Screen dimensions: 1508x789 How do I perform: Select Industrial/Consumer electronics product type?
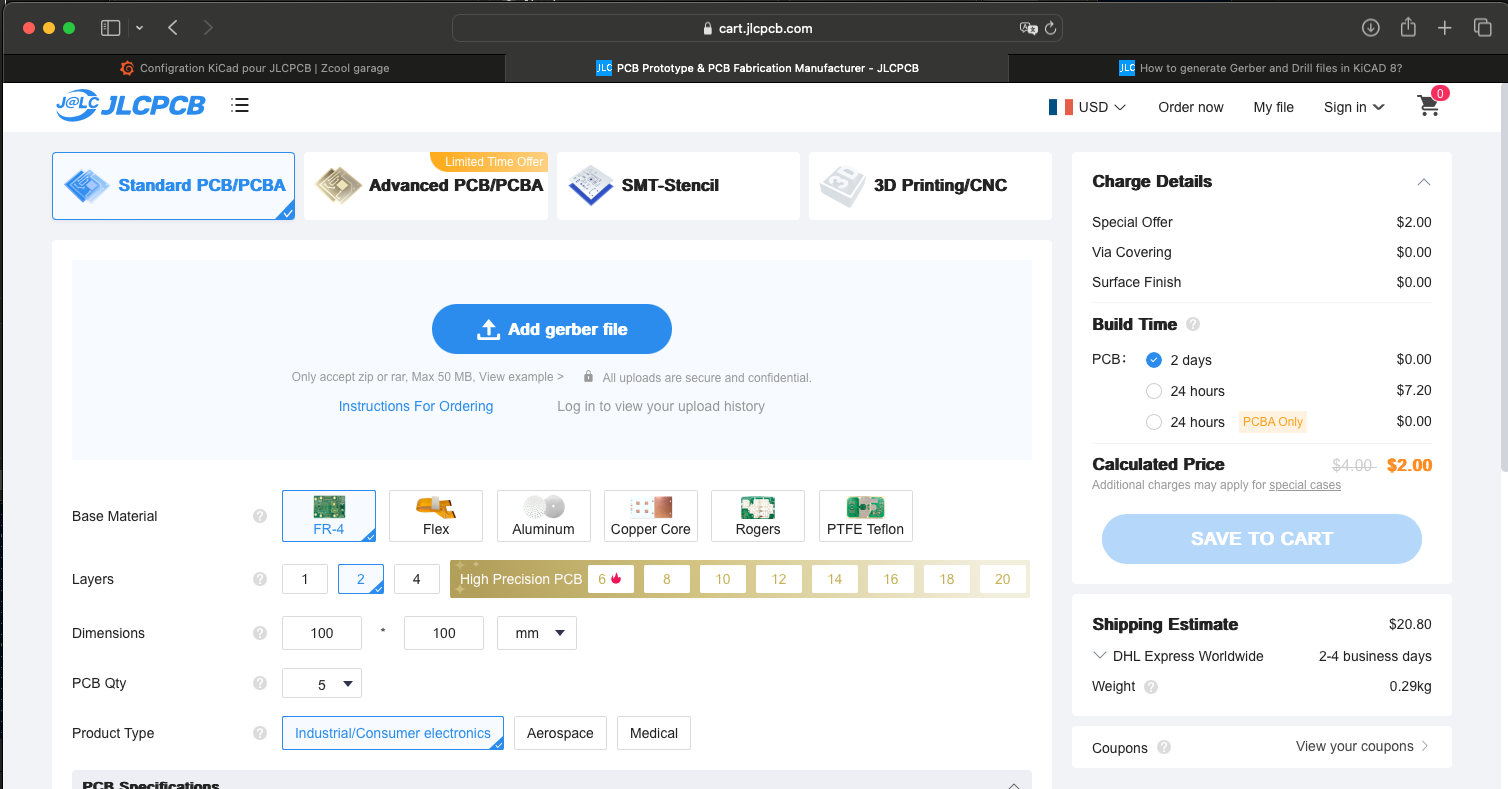click(x=393, y=733)
